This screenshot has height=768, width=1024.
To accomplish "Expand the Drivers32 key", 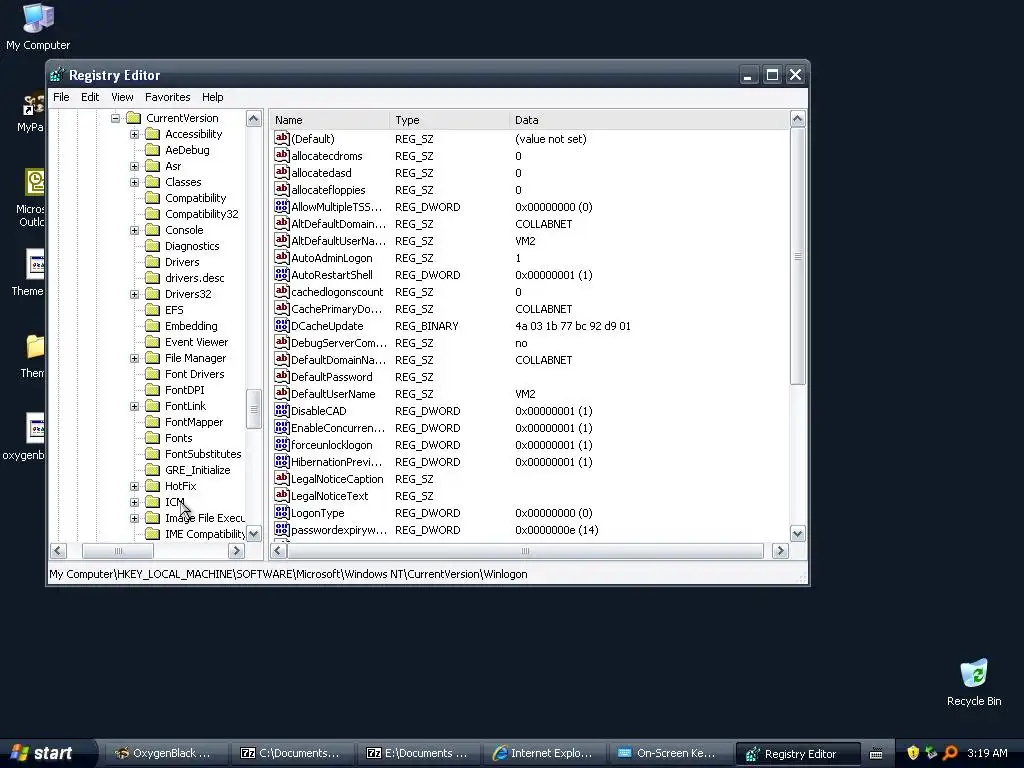I will click(x=135, y=295).
